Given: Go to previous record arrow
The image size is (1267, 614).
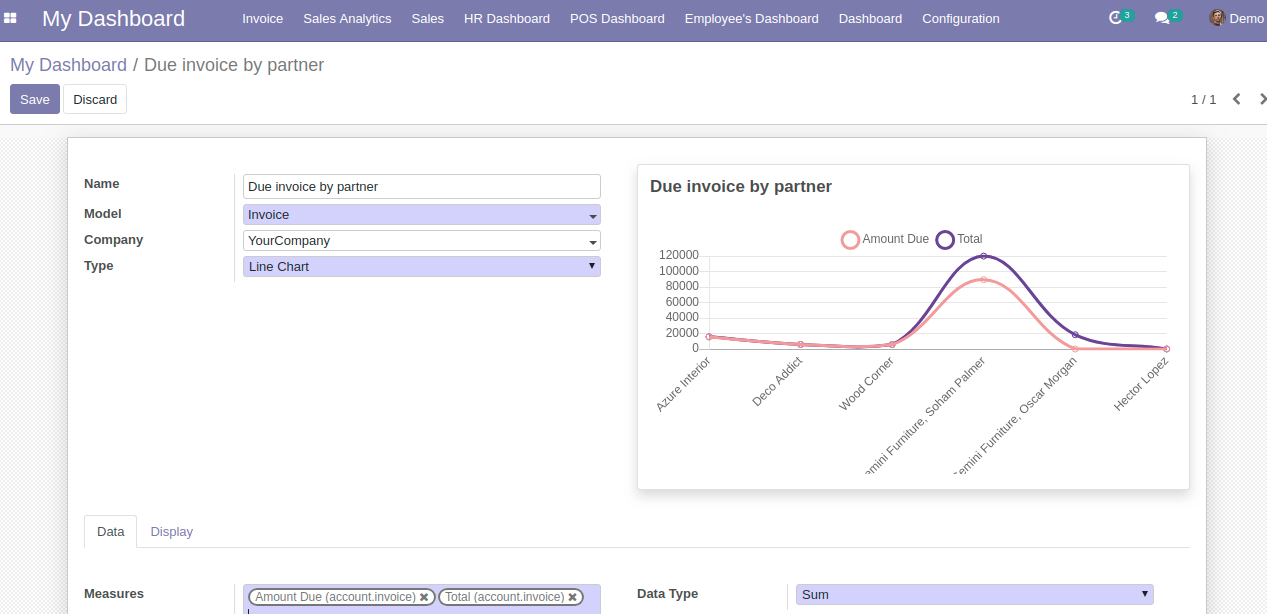Looking at the screenshot, I should coord(1237,99).
